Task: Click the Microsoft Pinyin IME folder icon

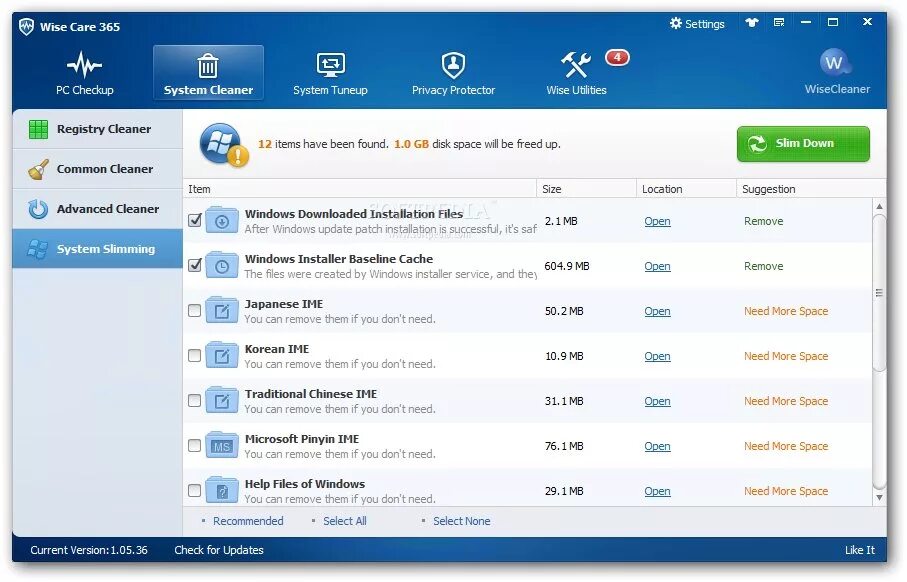Action: tap(222, 445)
